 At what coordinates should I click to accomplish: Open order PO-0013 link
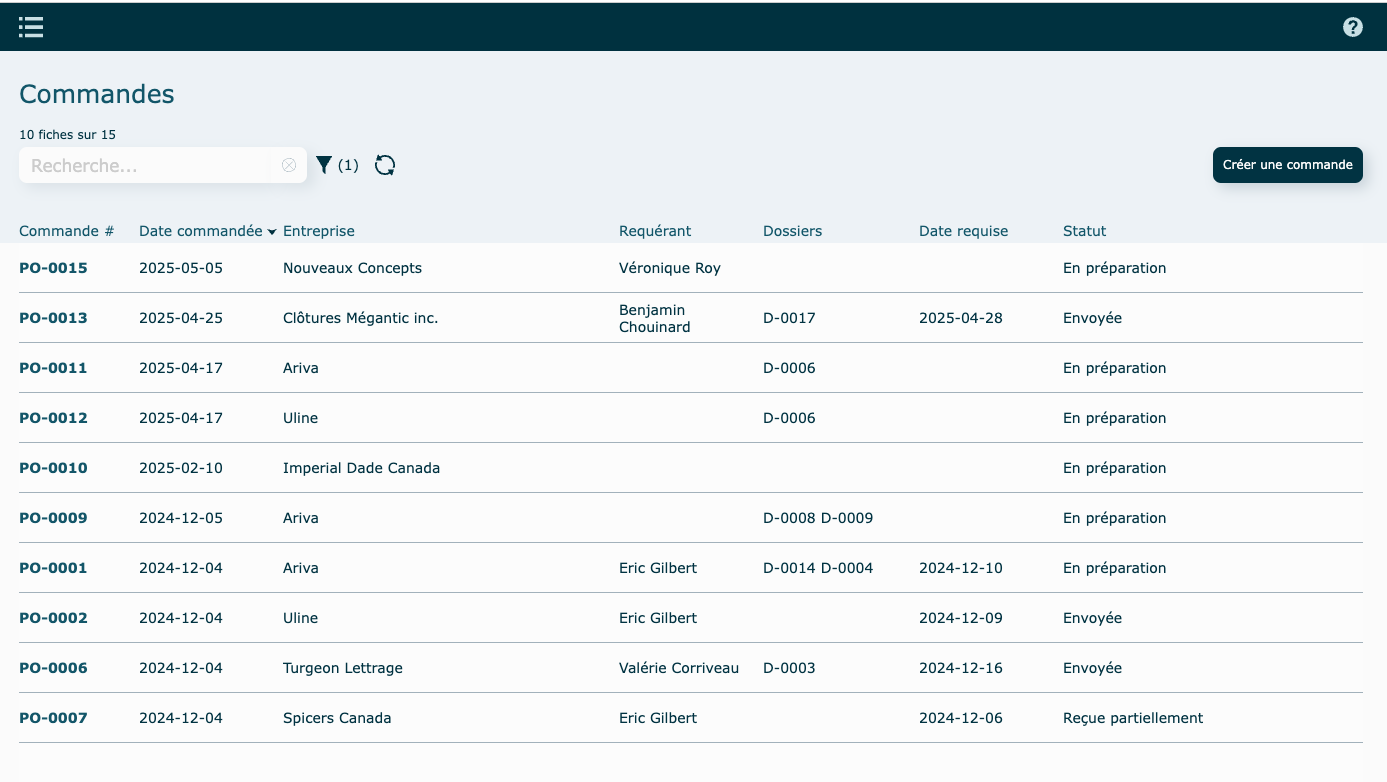coord(53,318)
